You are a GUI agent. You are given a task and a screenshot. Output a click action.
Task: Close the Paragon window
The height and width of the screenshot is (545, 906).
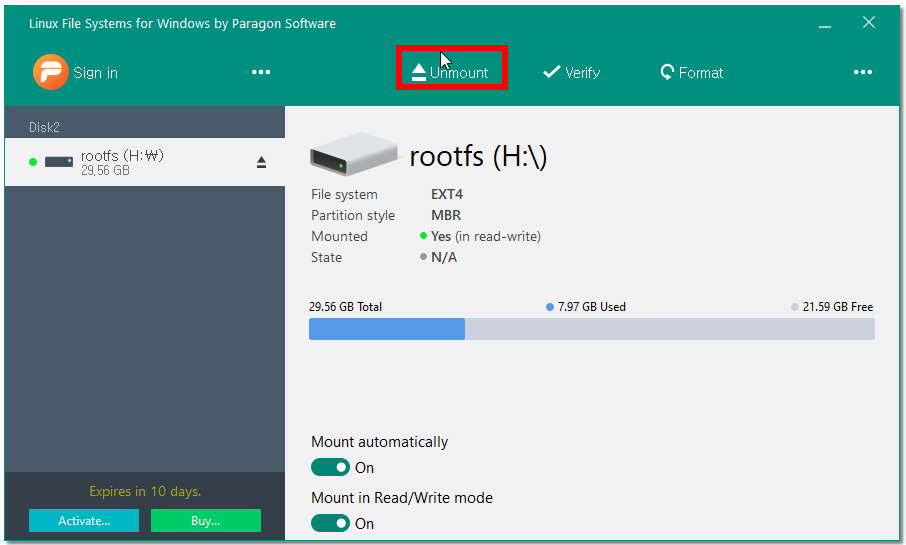click(868, 23)
